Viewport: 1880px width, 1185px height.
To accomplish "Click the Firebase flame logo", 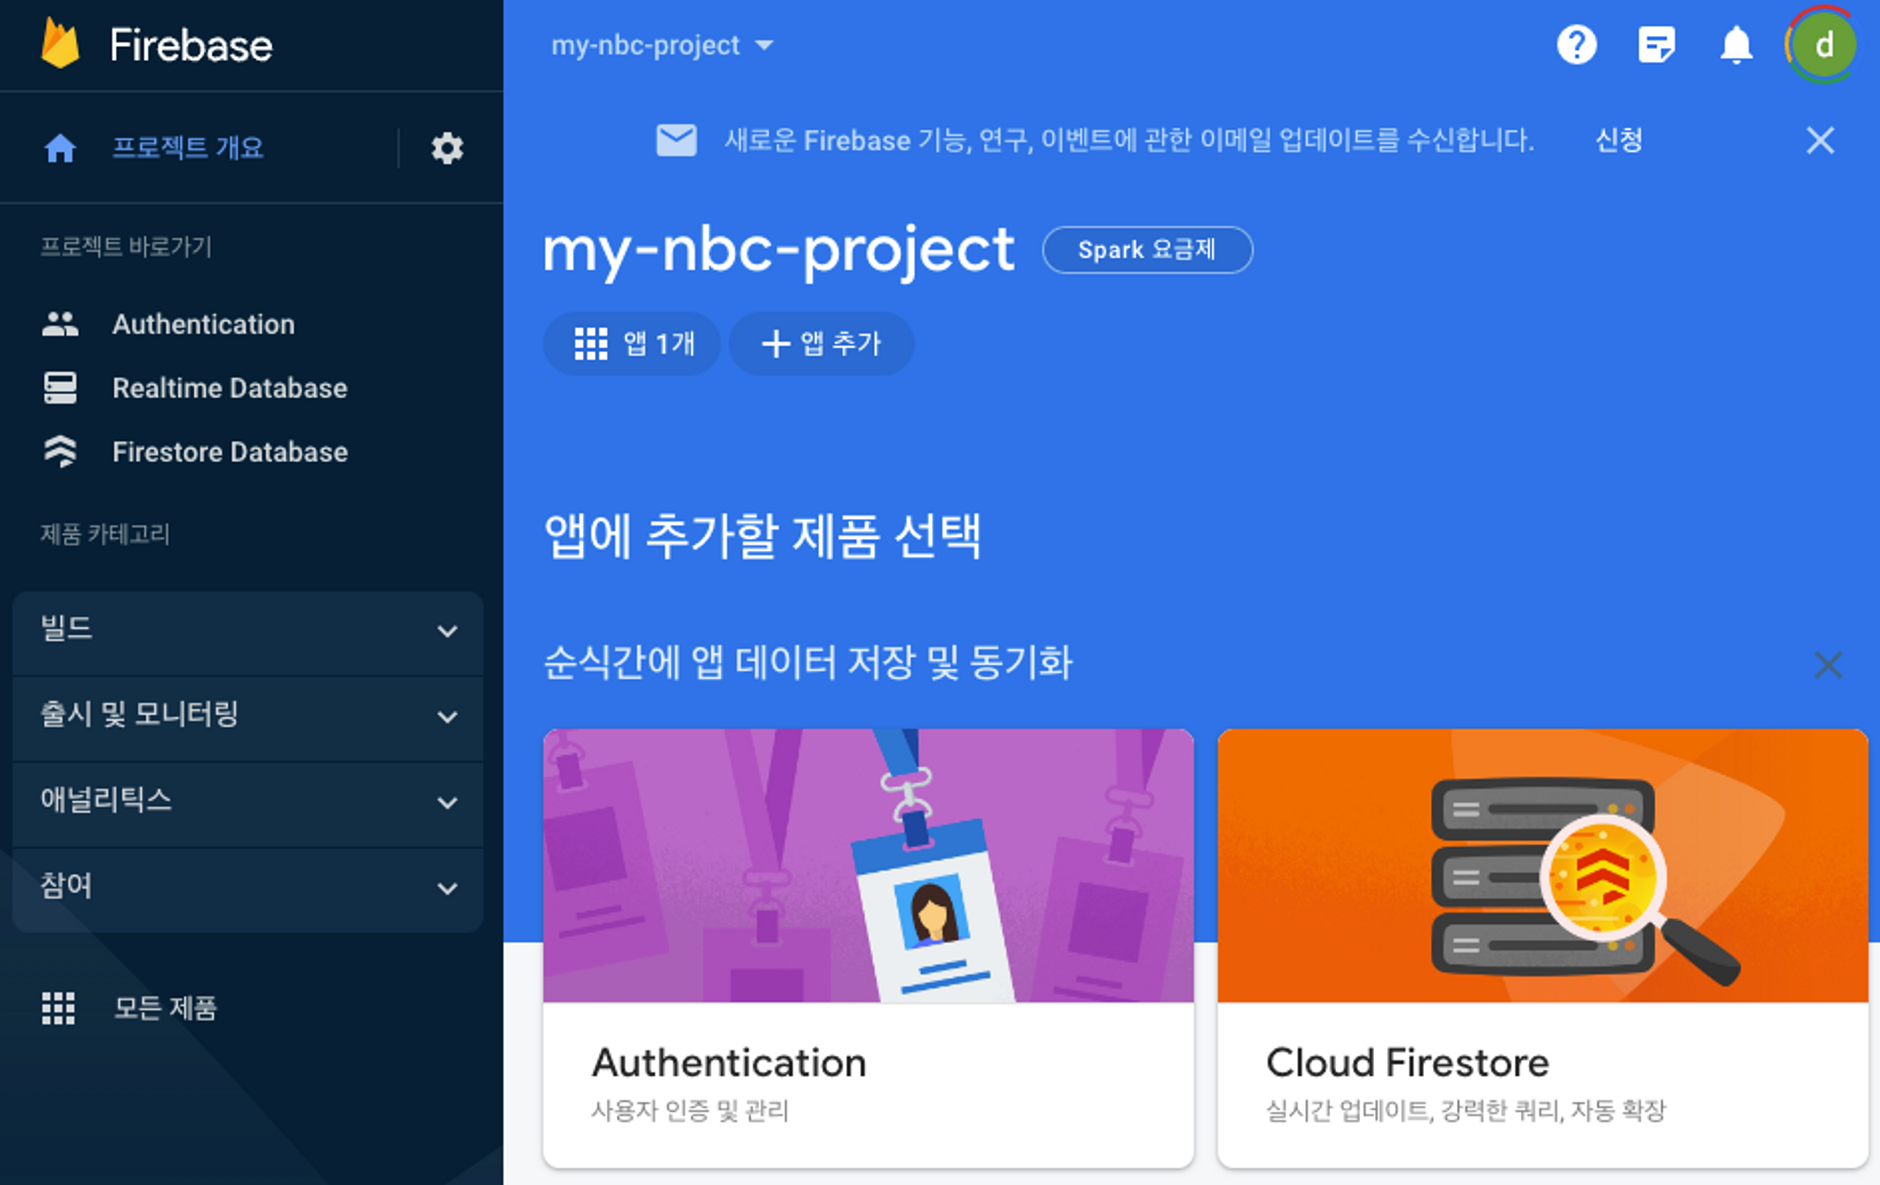I will (x=60, y=44).
